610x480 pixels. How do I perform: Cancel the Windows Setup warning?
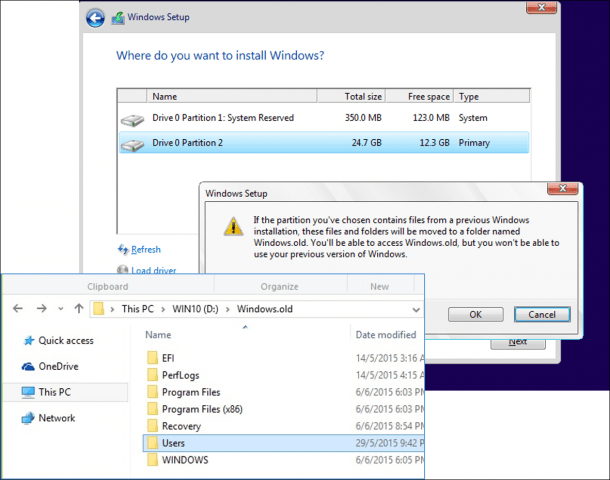tap(542, 315)
